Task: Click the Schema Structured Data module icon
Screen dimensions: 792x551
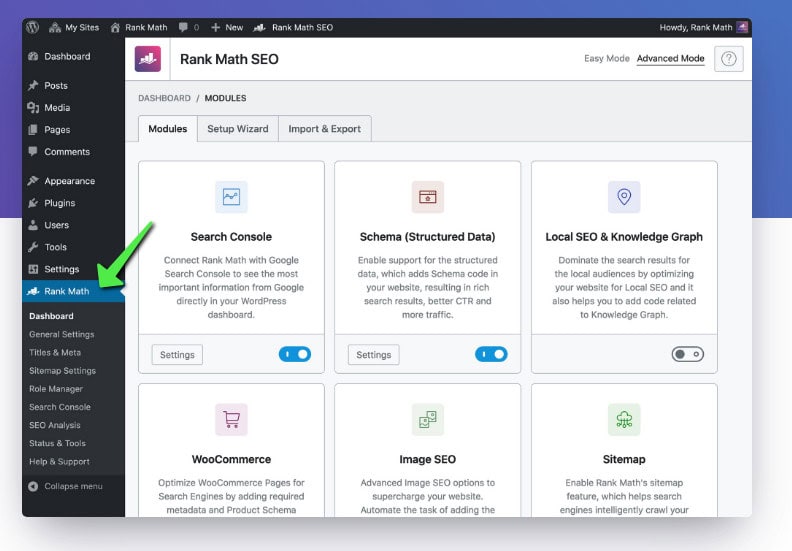Action: [x=427, y=197]
